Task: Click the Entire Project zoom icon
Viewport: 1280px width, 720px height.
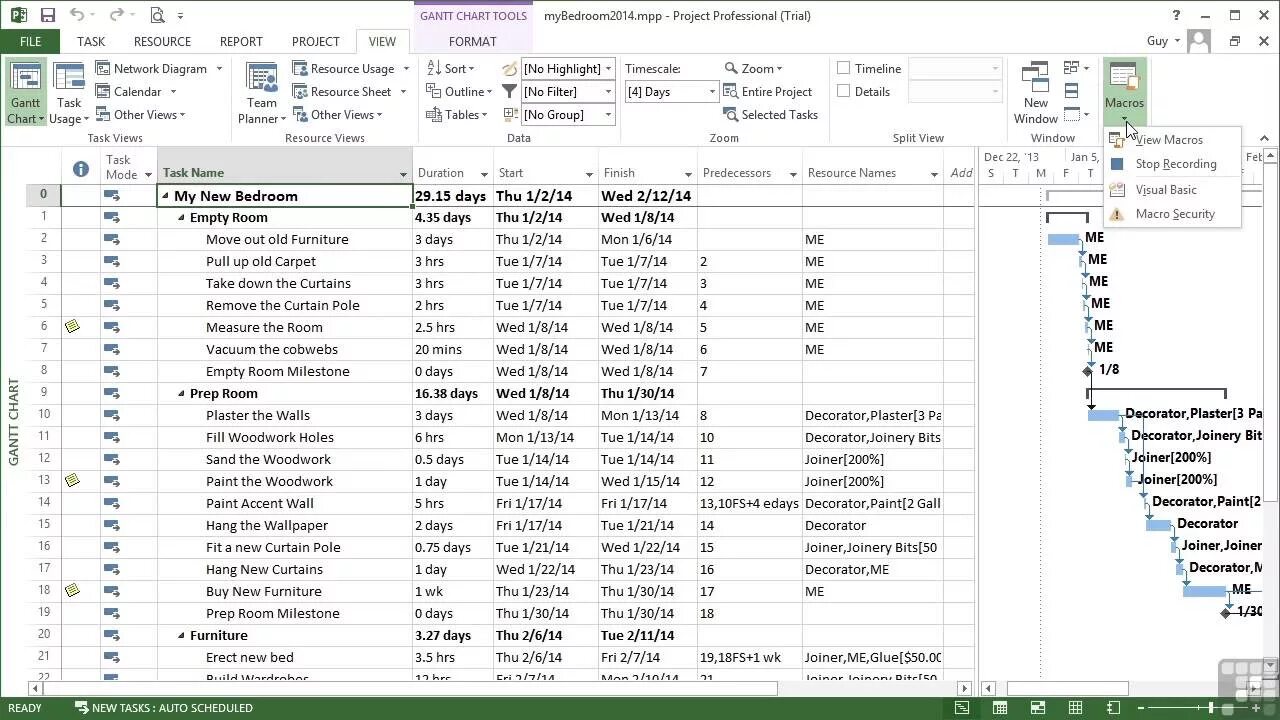Action: pos(730,91)
